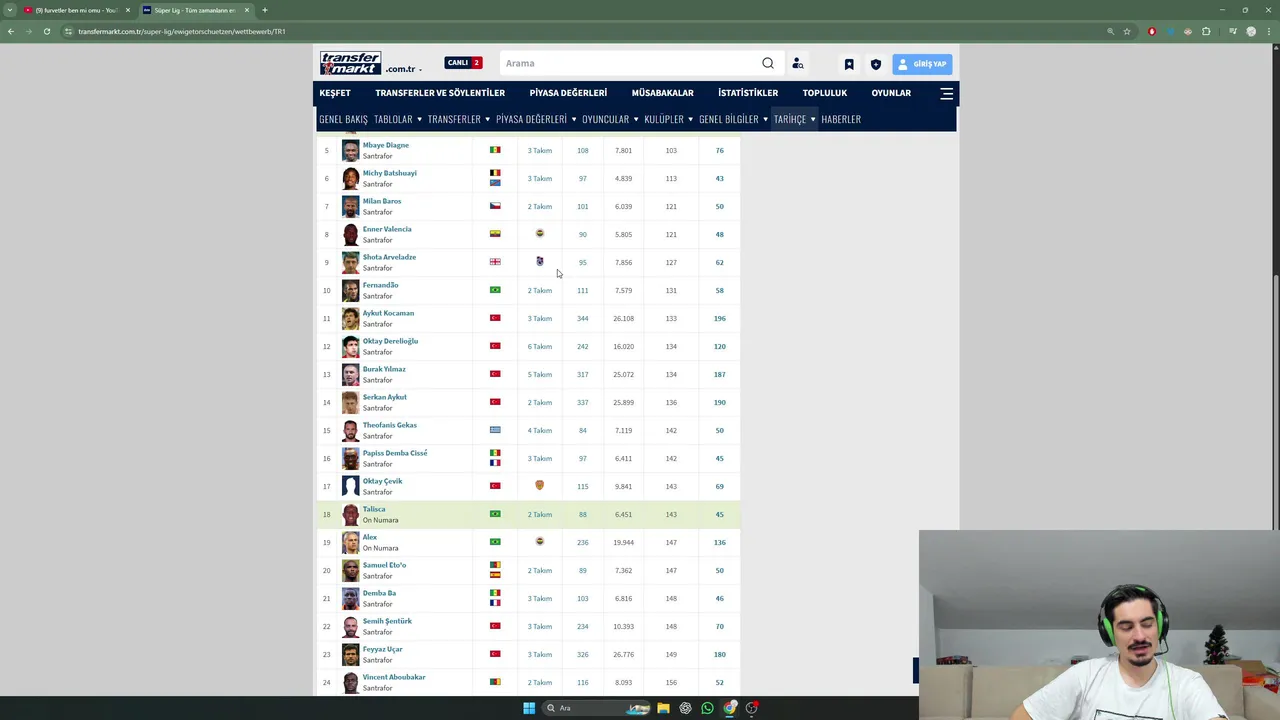Click the taskbar Ara search box
The image size is (1280, 720).
coord(598,708)
